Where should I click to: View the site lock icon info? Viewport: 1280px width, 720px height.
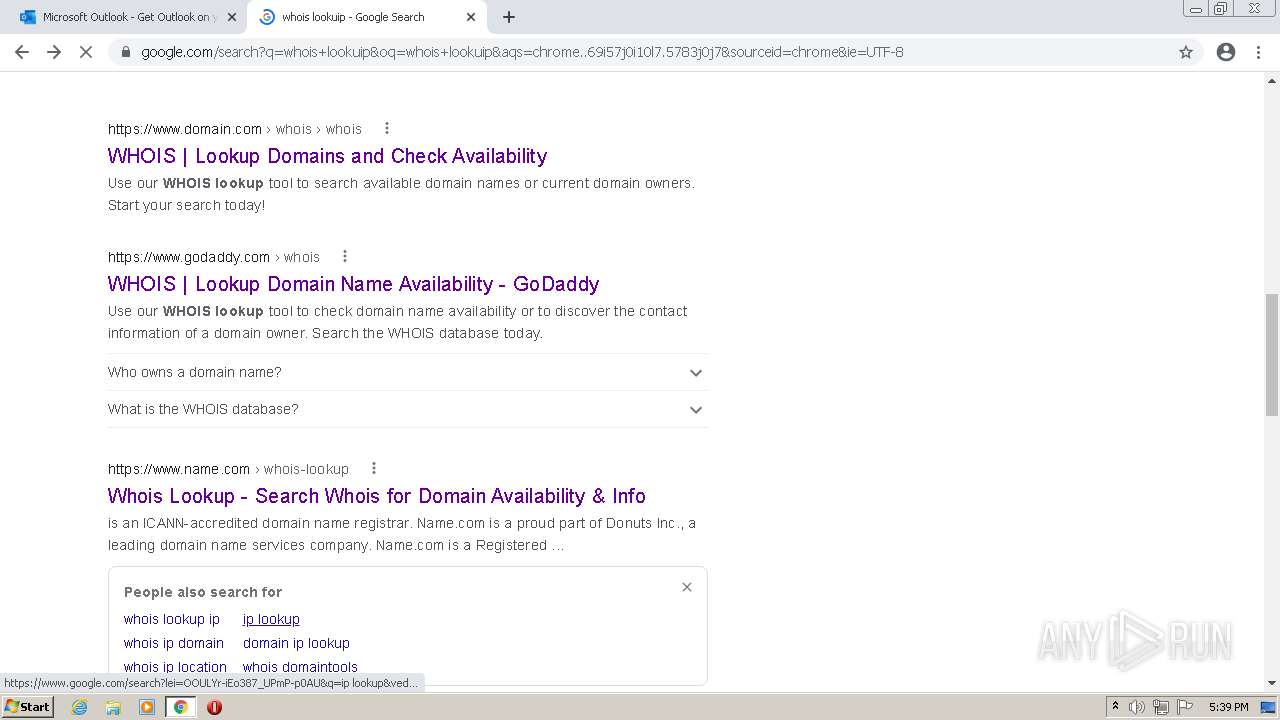125,52
